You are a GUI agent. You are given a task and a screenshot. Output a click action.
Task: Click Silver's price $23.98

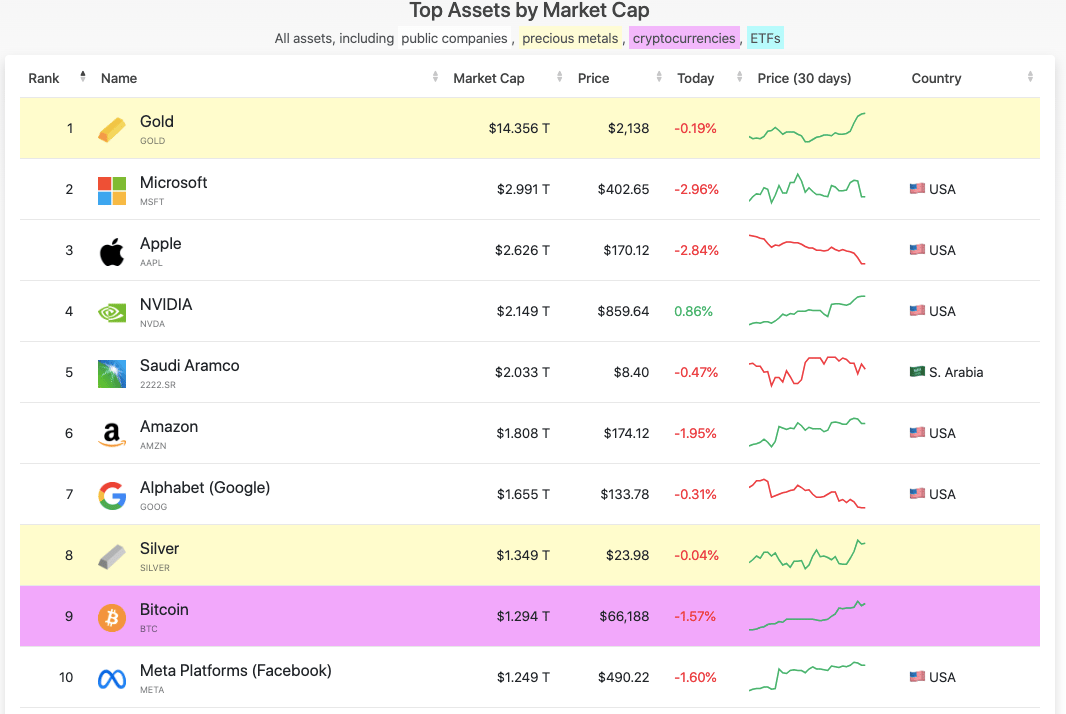tap(627, 555)
